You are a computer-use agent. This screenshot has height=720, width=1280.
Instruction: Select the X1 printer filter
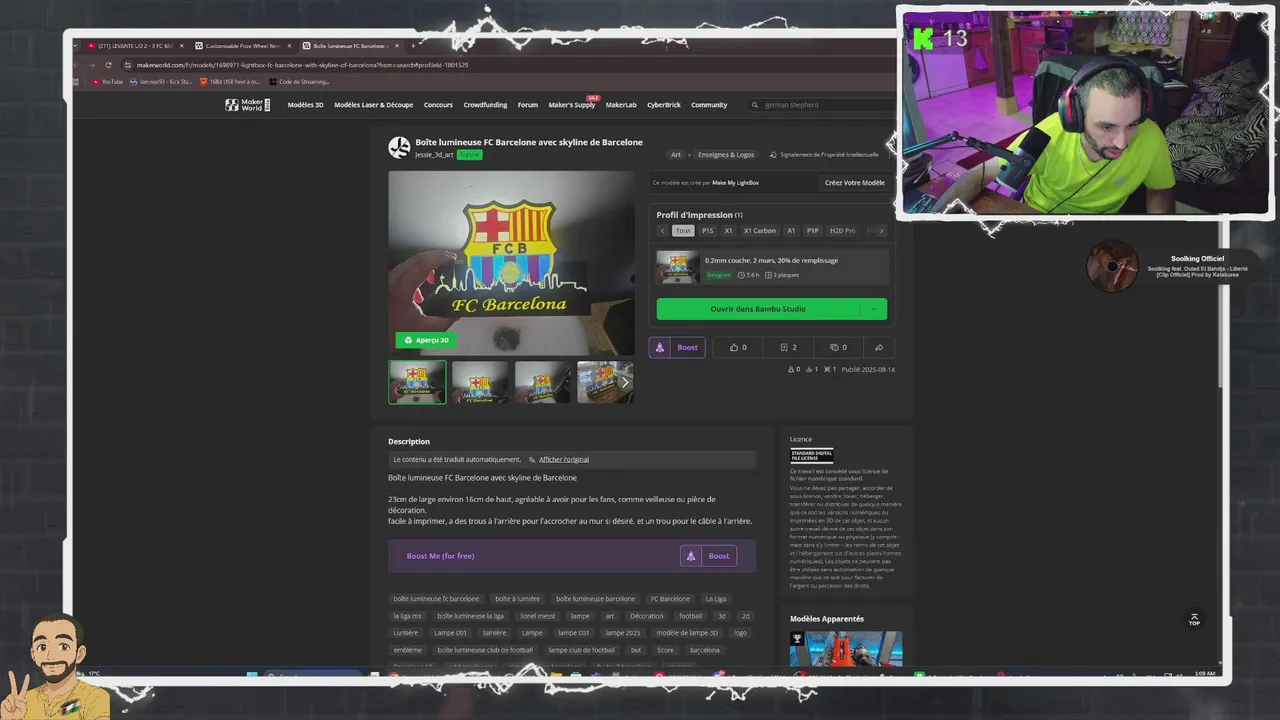[x=728, y=230]
